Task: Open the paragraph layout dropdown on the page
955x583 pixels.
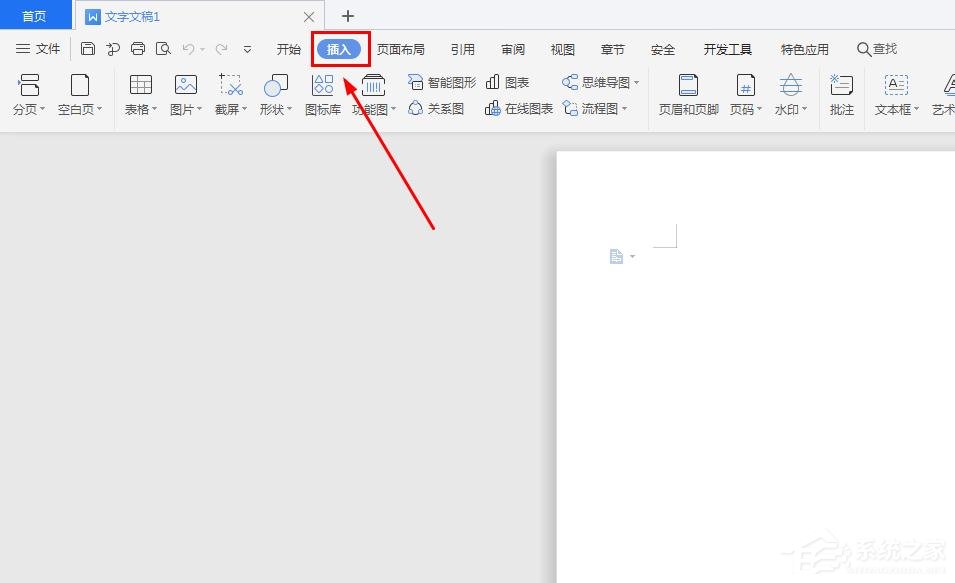Action: [633, 256]
